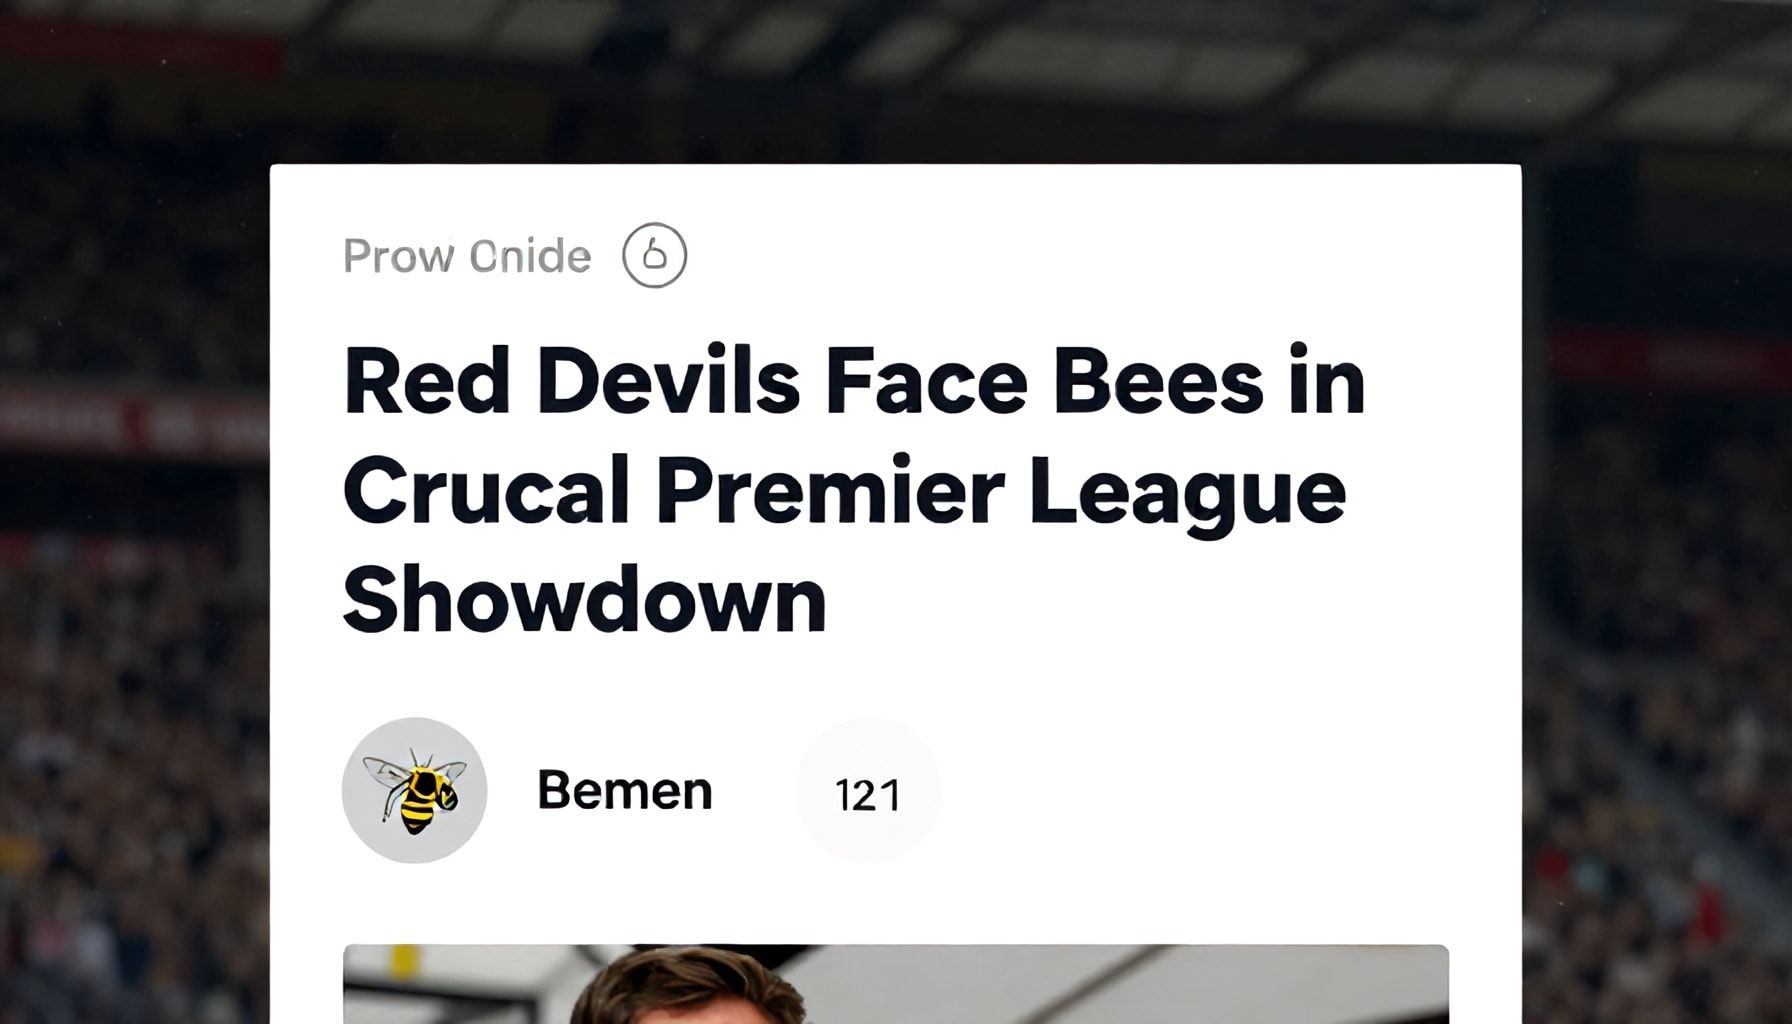Viewport: 1792px width, 1024px height.
Task: Click the word "Crucal" in the headline
Action: tap(486, 492)
